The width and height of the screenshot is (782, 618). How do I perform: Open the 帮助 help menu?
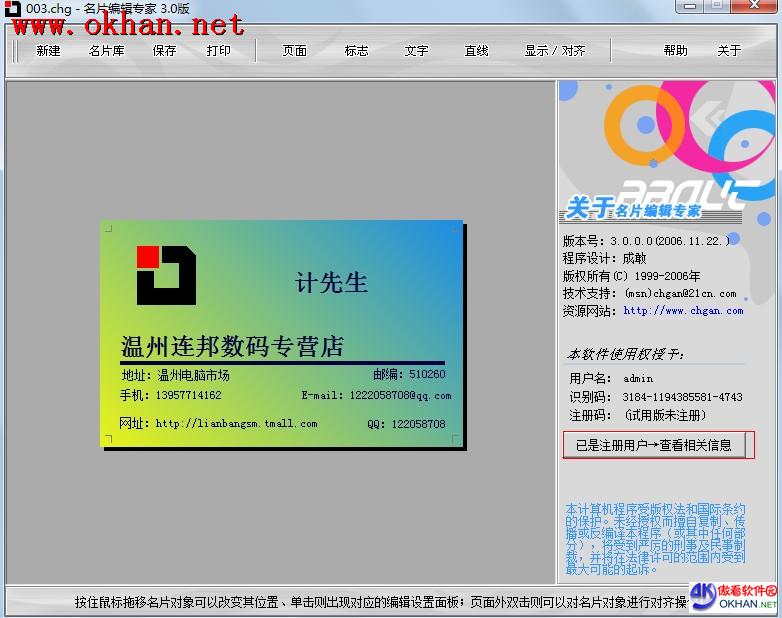tap(675, 50)
